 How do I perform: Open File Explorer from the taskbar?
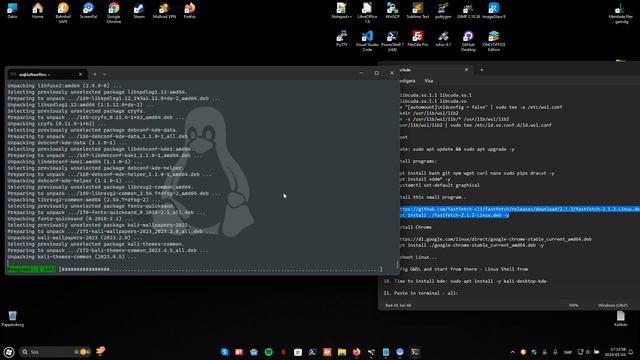(x=342, y=352)
